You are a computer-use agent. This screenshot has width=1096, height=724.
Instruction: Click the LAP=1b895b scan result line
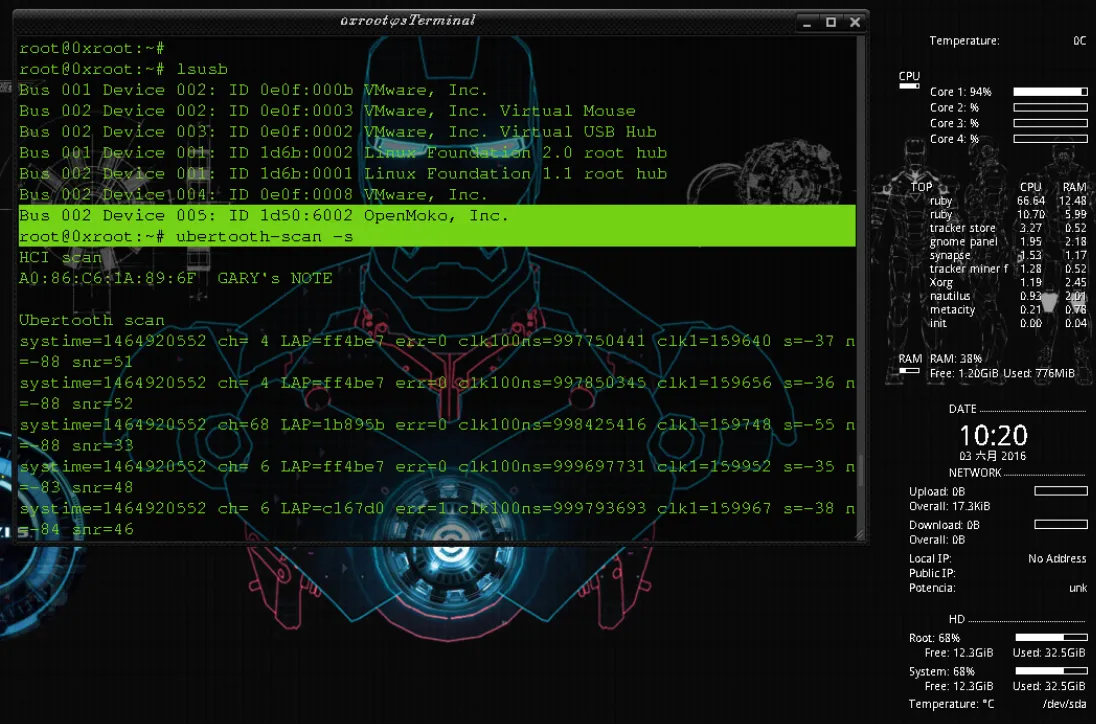(437, 435)
